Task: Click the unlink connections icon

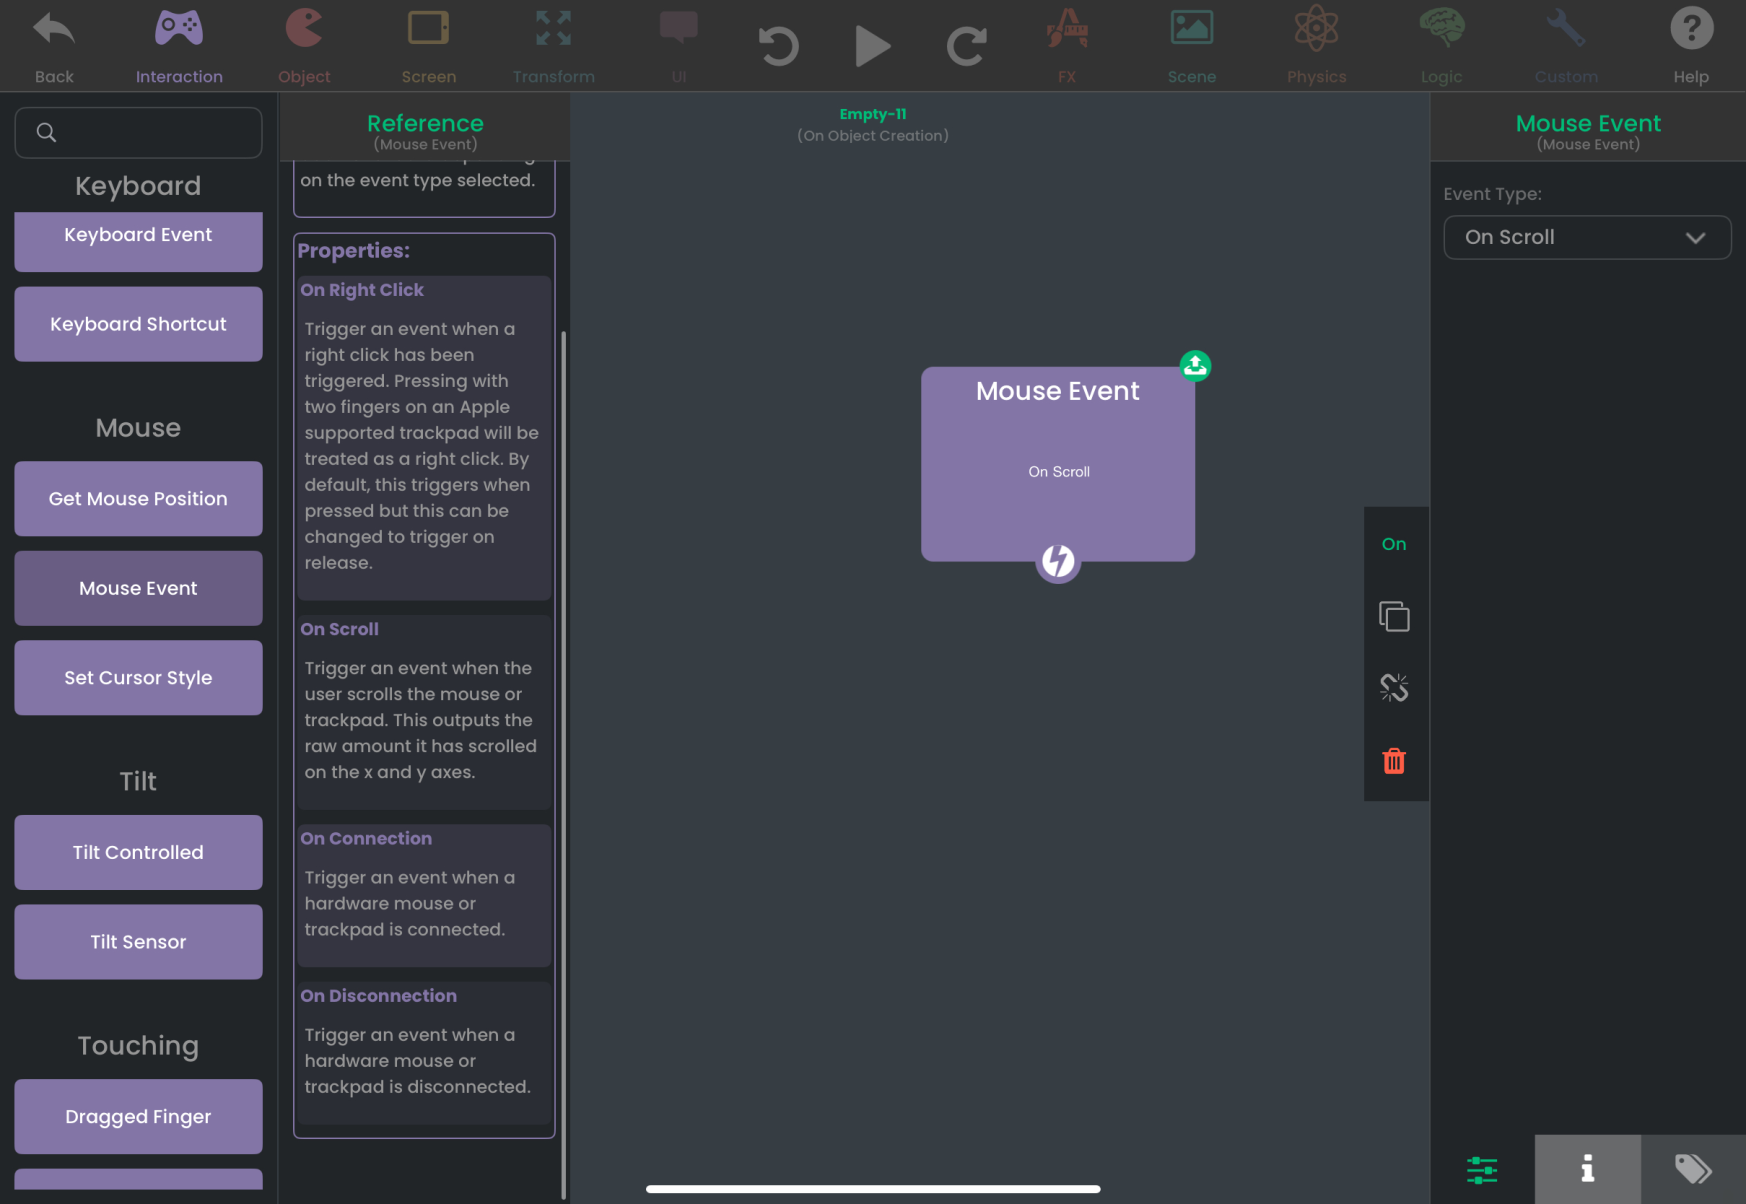Action: pos(1394,688)
